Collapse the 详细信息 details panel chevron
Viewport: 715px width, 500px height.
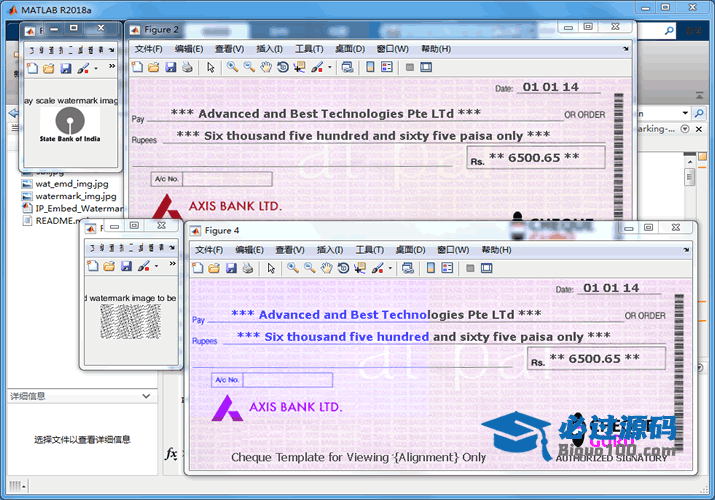(x=146, y=396)
